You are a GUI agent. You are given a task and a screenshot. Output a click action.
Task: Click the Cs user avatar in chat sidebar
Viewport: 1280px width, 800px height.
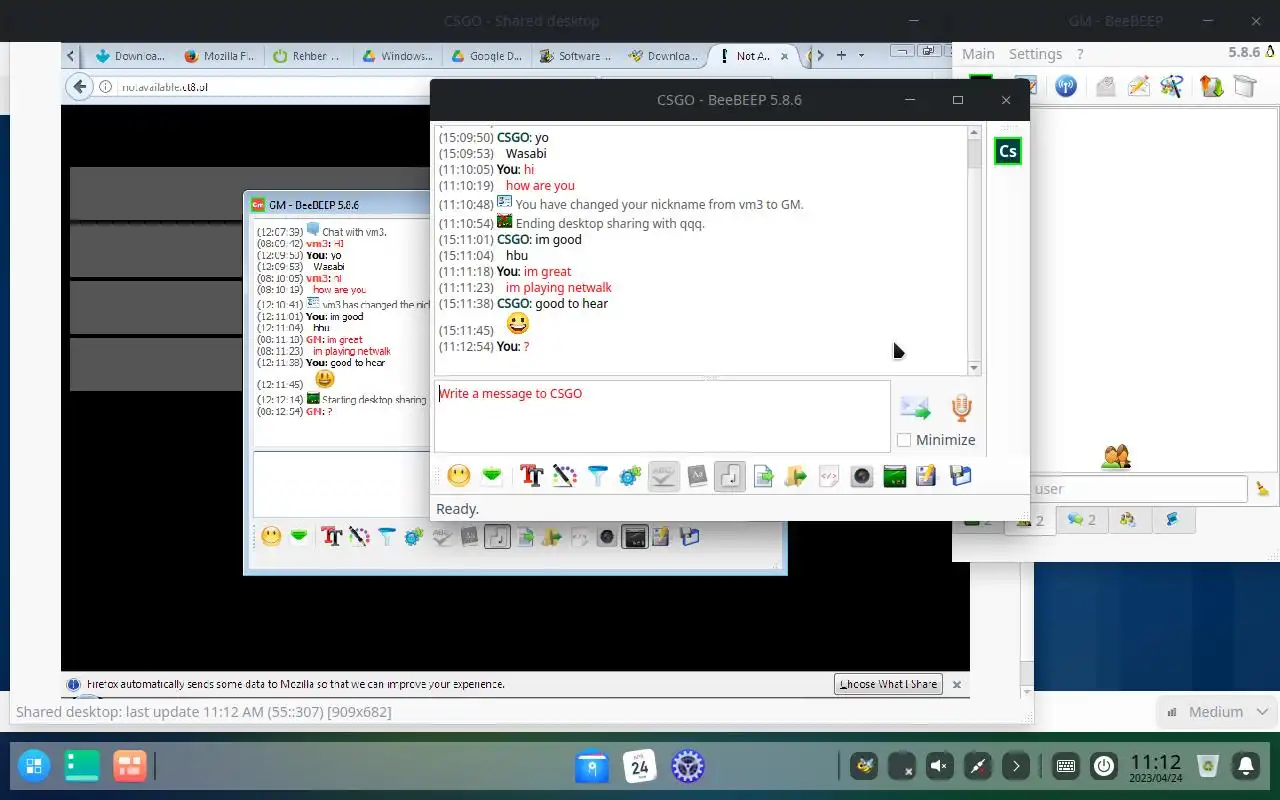(1008, 151)
